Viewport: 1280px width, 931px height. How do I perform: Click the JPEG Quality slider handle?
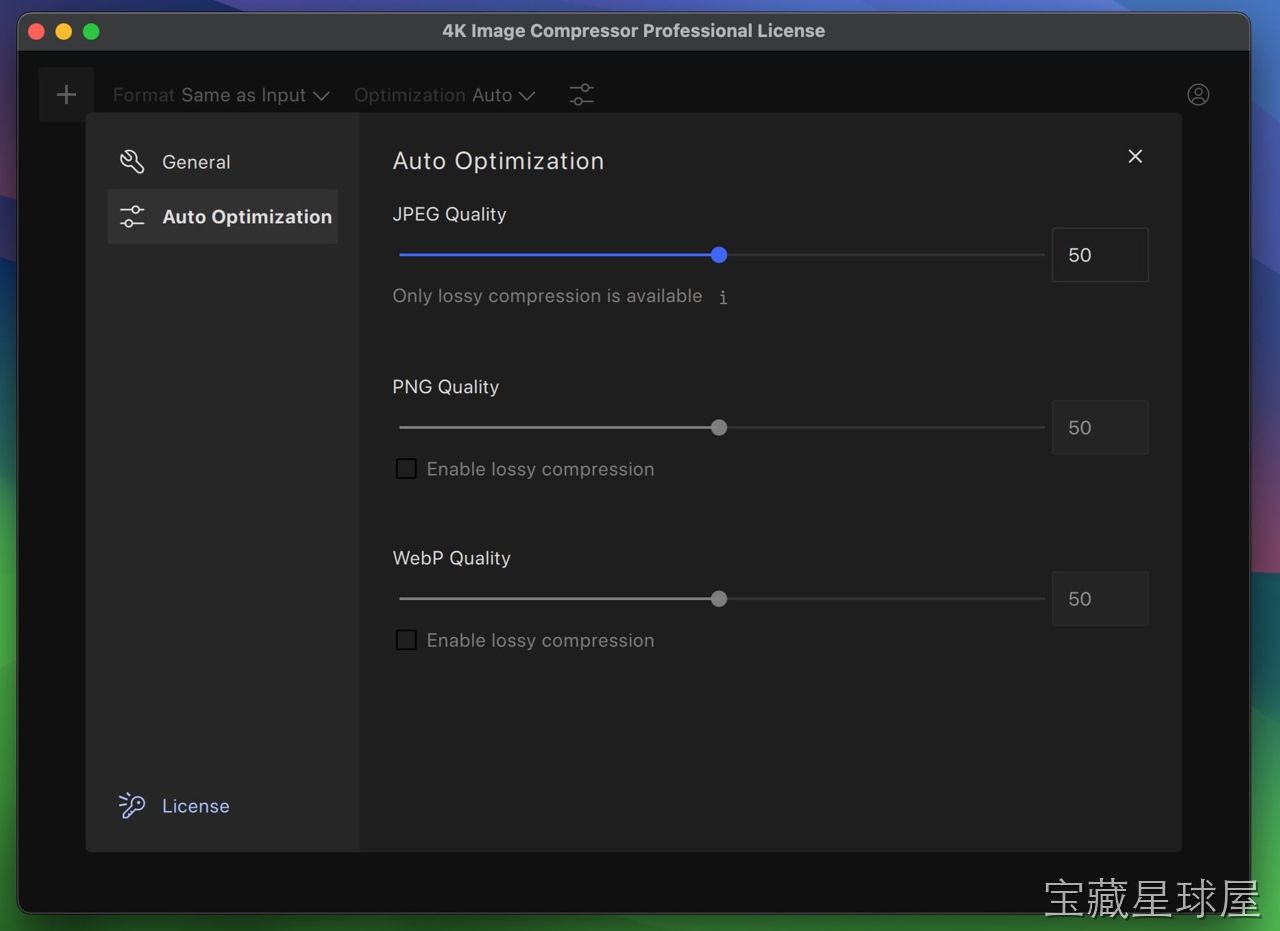[719, 255]
